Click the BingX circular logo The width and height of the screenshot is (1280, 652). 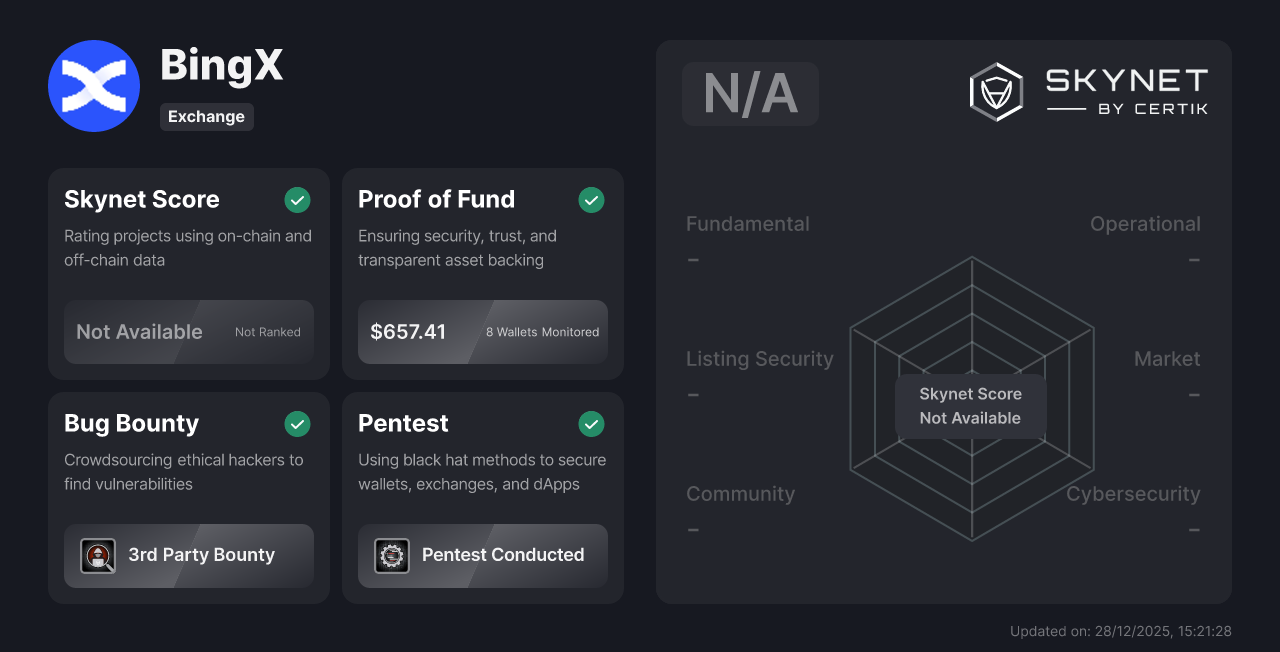click(x=94, y=86)
